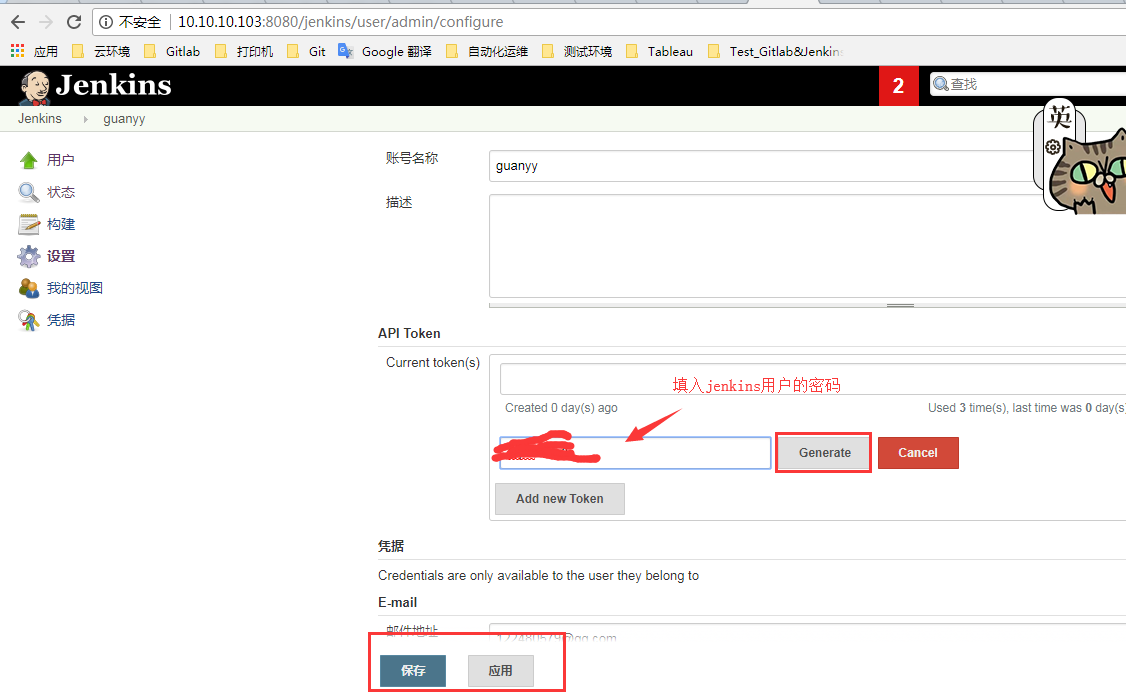Click into the 描述 text area

pyautogui.click(x=807, y=245)
